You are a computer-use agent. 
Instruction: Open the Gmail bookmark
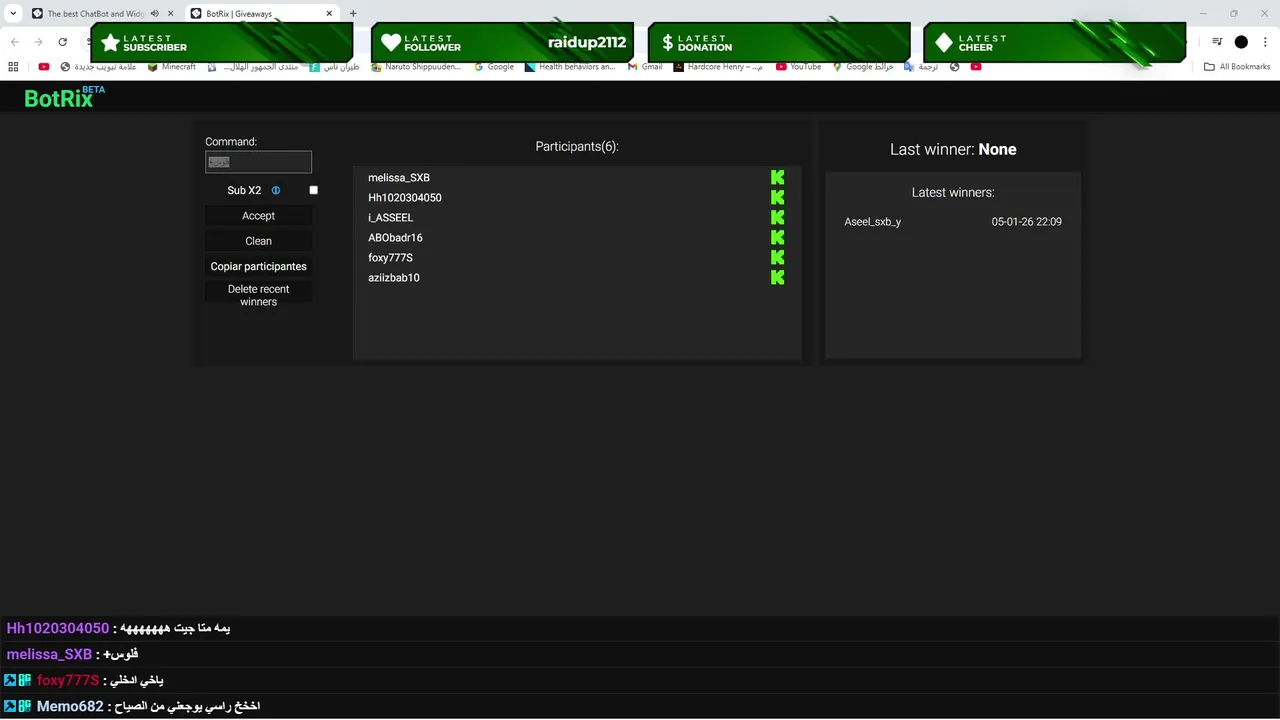point(646,67)
